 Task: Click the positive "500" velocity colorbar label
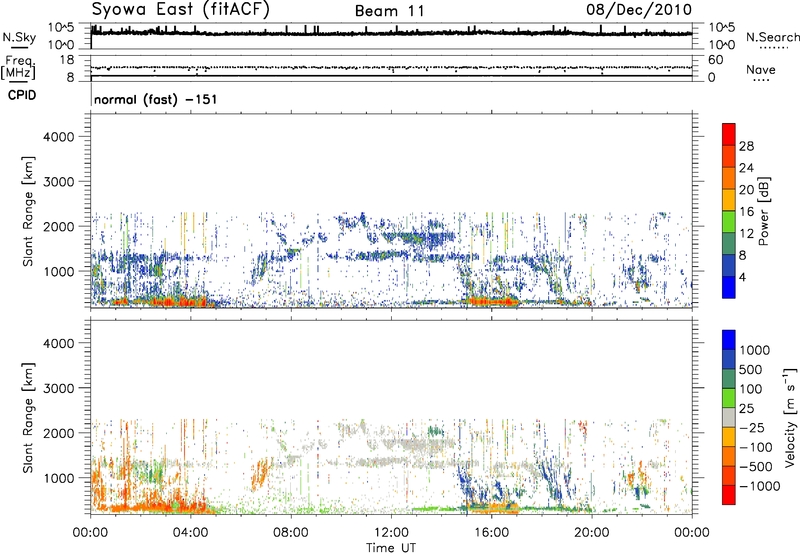tap(751, 369)
